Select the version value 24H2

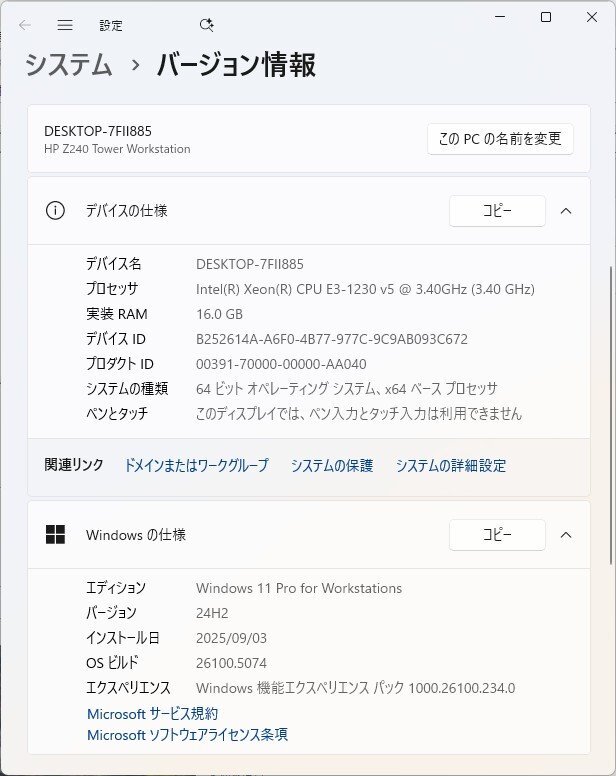click(212, 613)
